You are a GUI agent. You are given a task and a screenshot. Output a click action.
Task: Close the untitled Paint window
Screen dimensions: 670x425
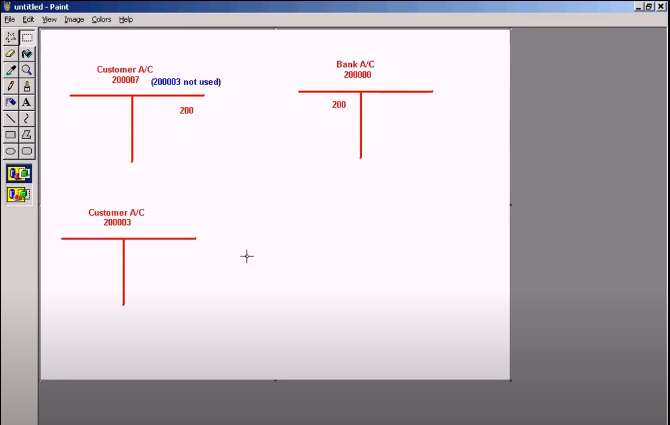click(x=661, y=6)
